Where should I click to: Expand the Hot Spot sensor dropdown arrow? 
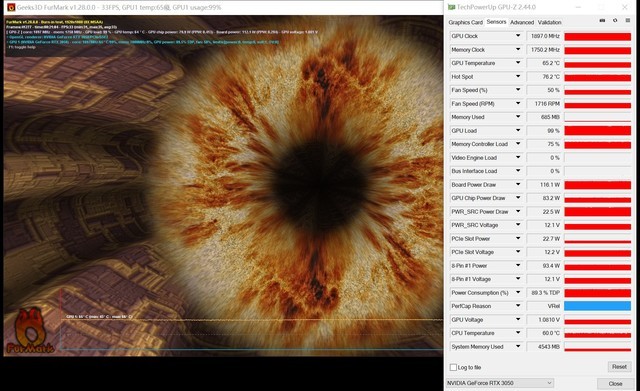[518, 76]
